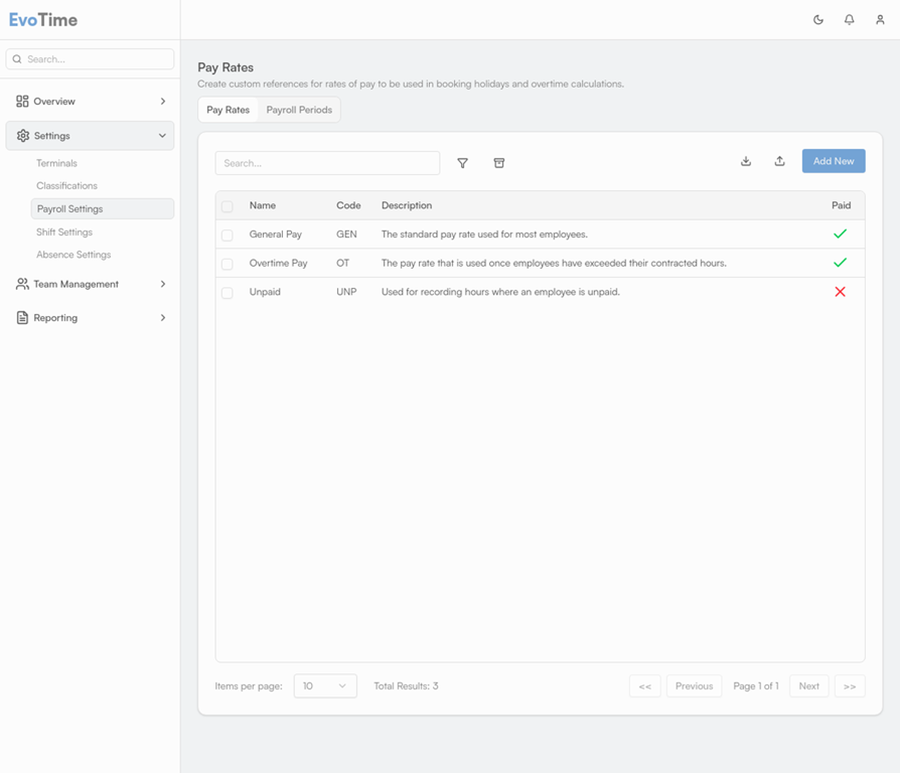Open the items per page dropdown
This screenshot has height=773, width=900.
point(325,686)
